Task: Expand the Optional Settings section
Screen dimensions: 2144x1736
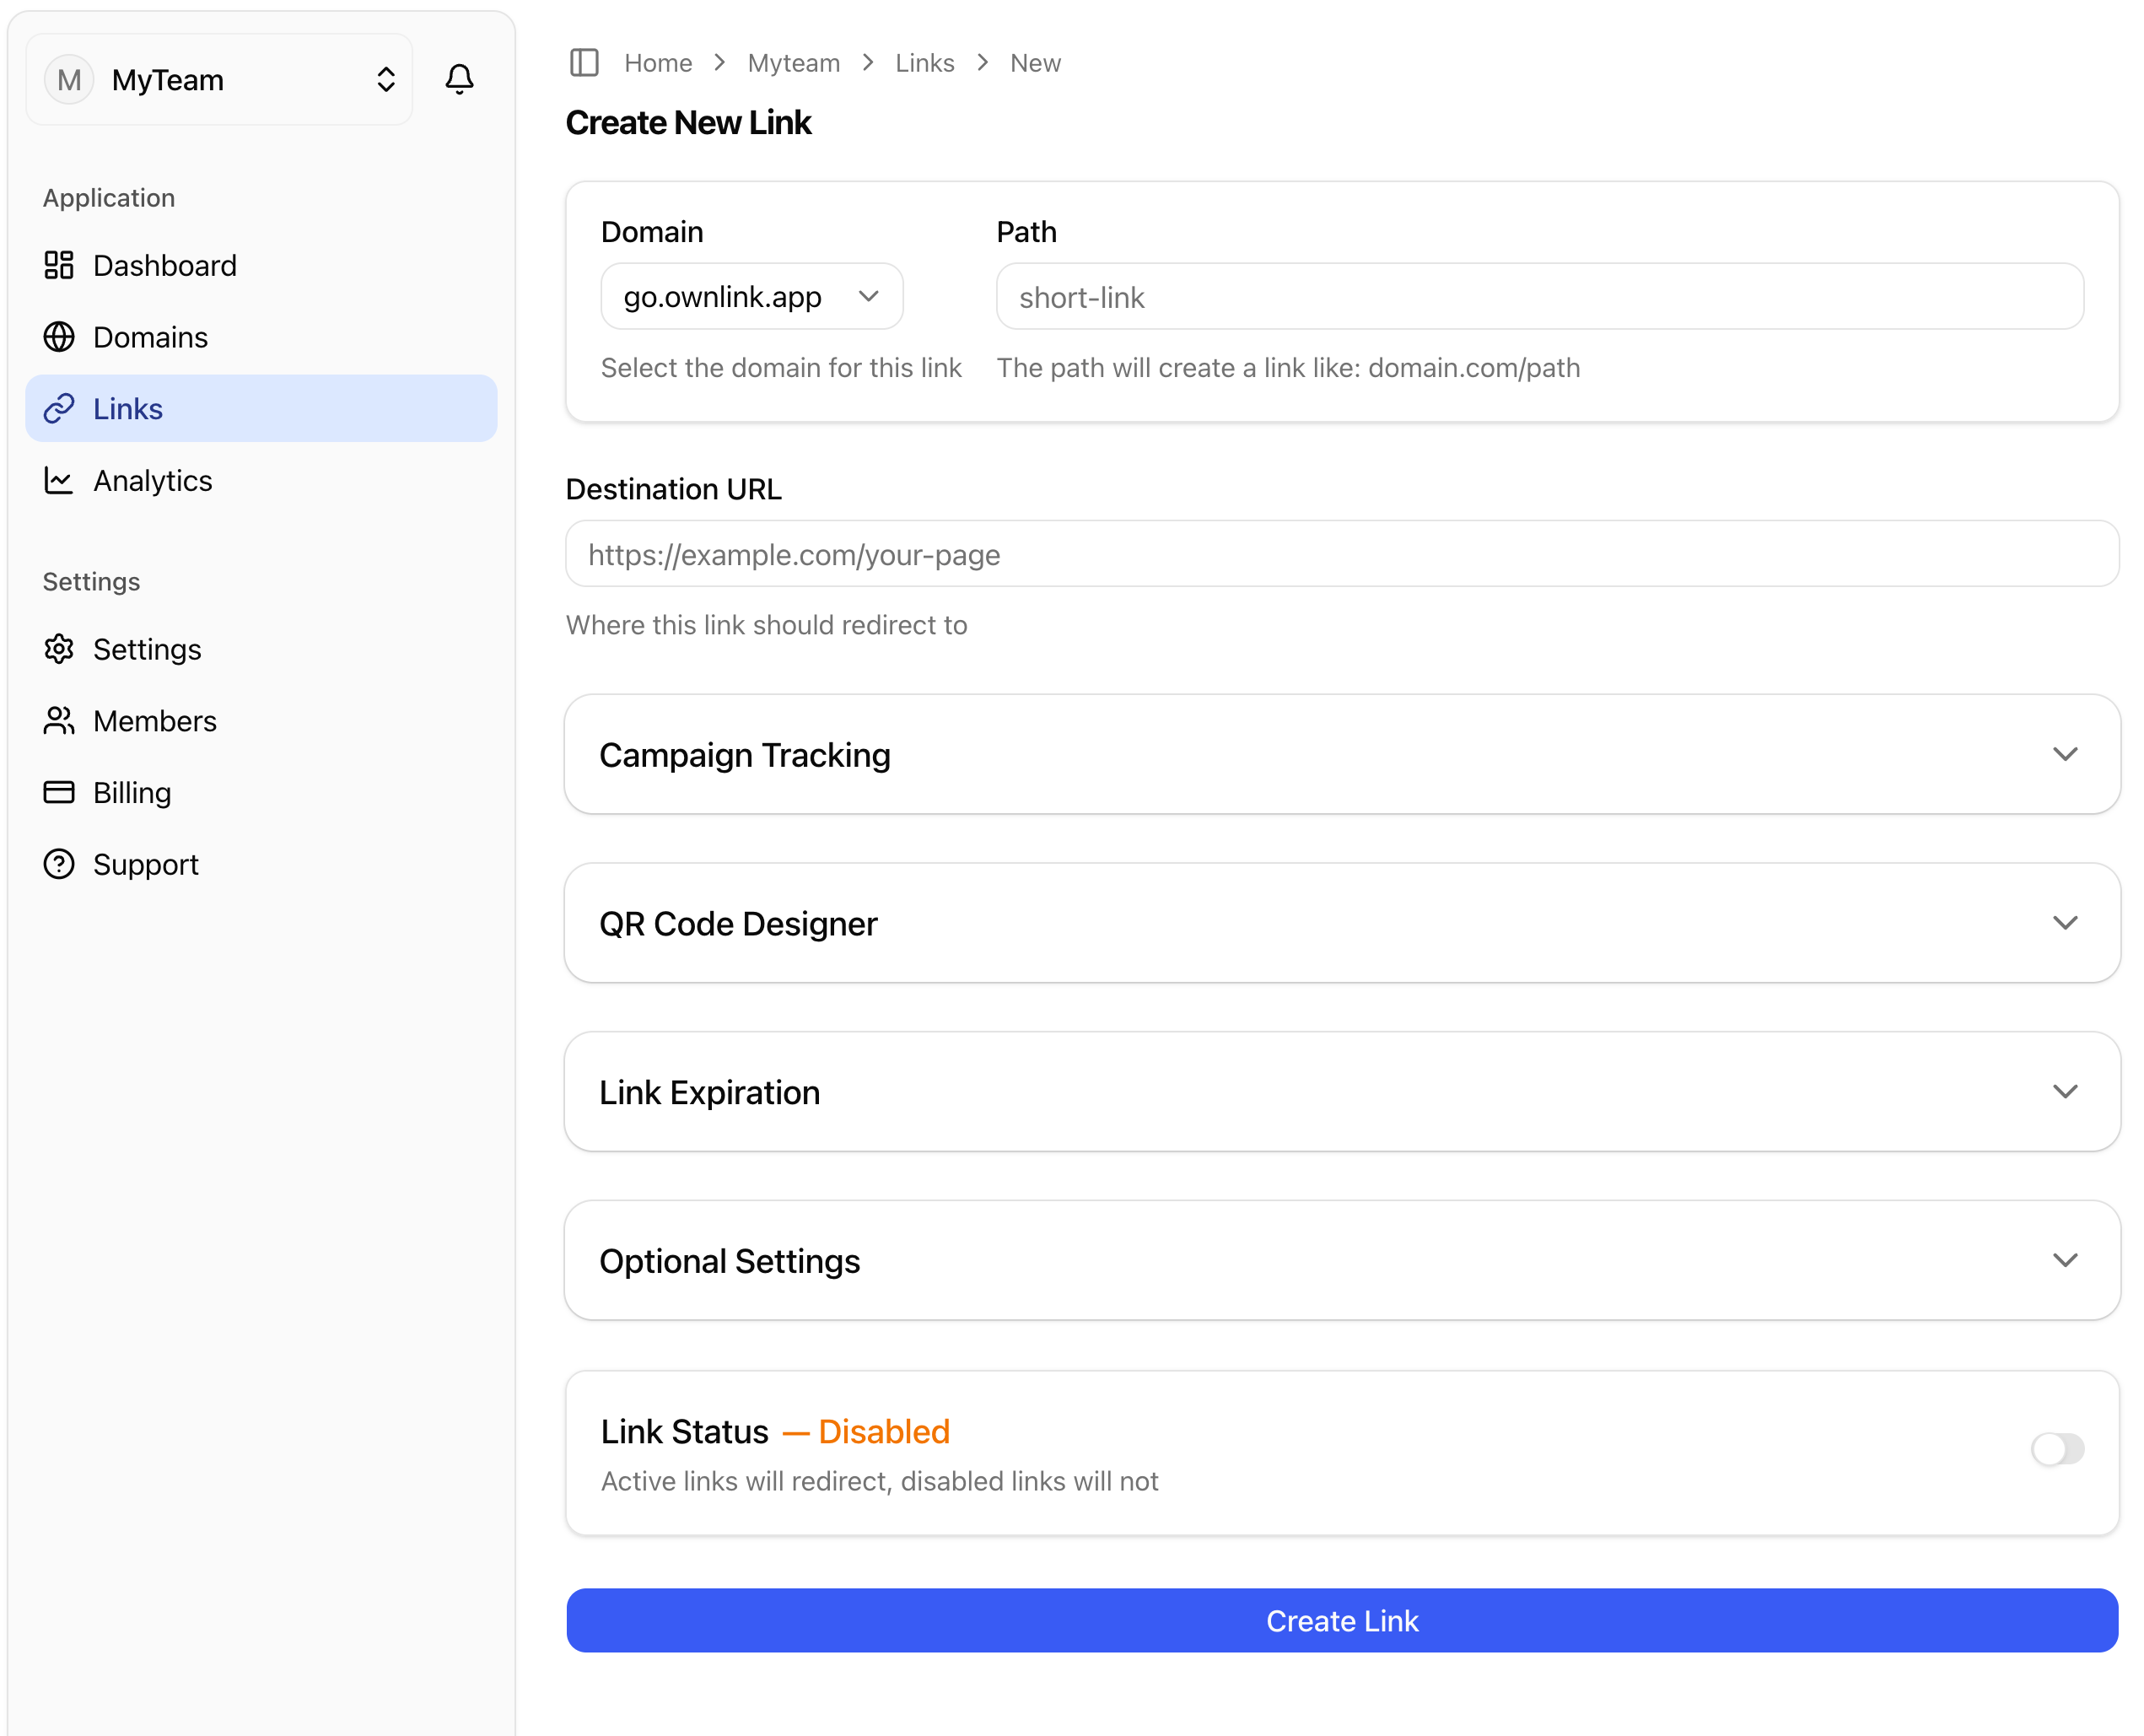Action: pyautogui.click(x=1341, y=1260)
